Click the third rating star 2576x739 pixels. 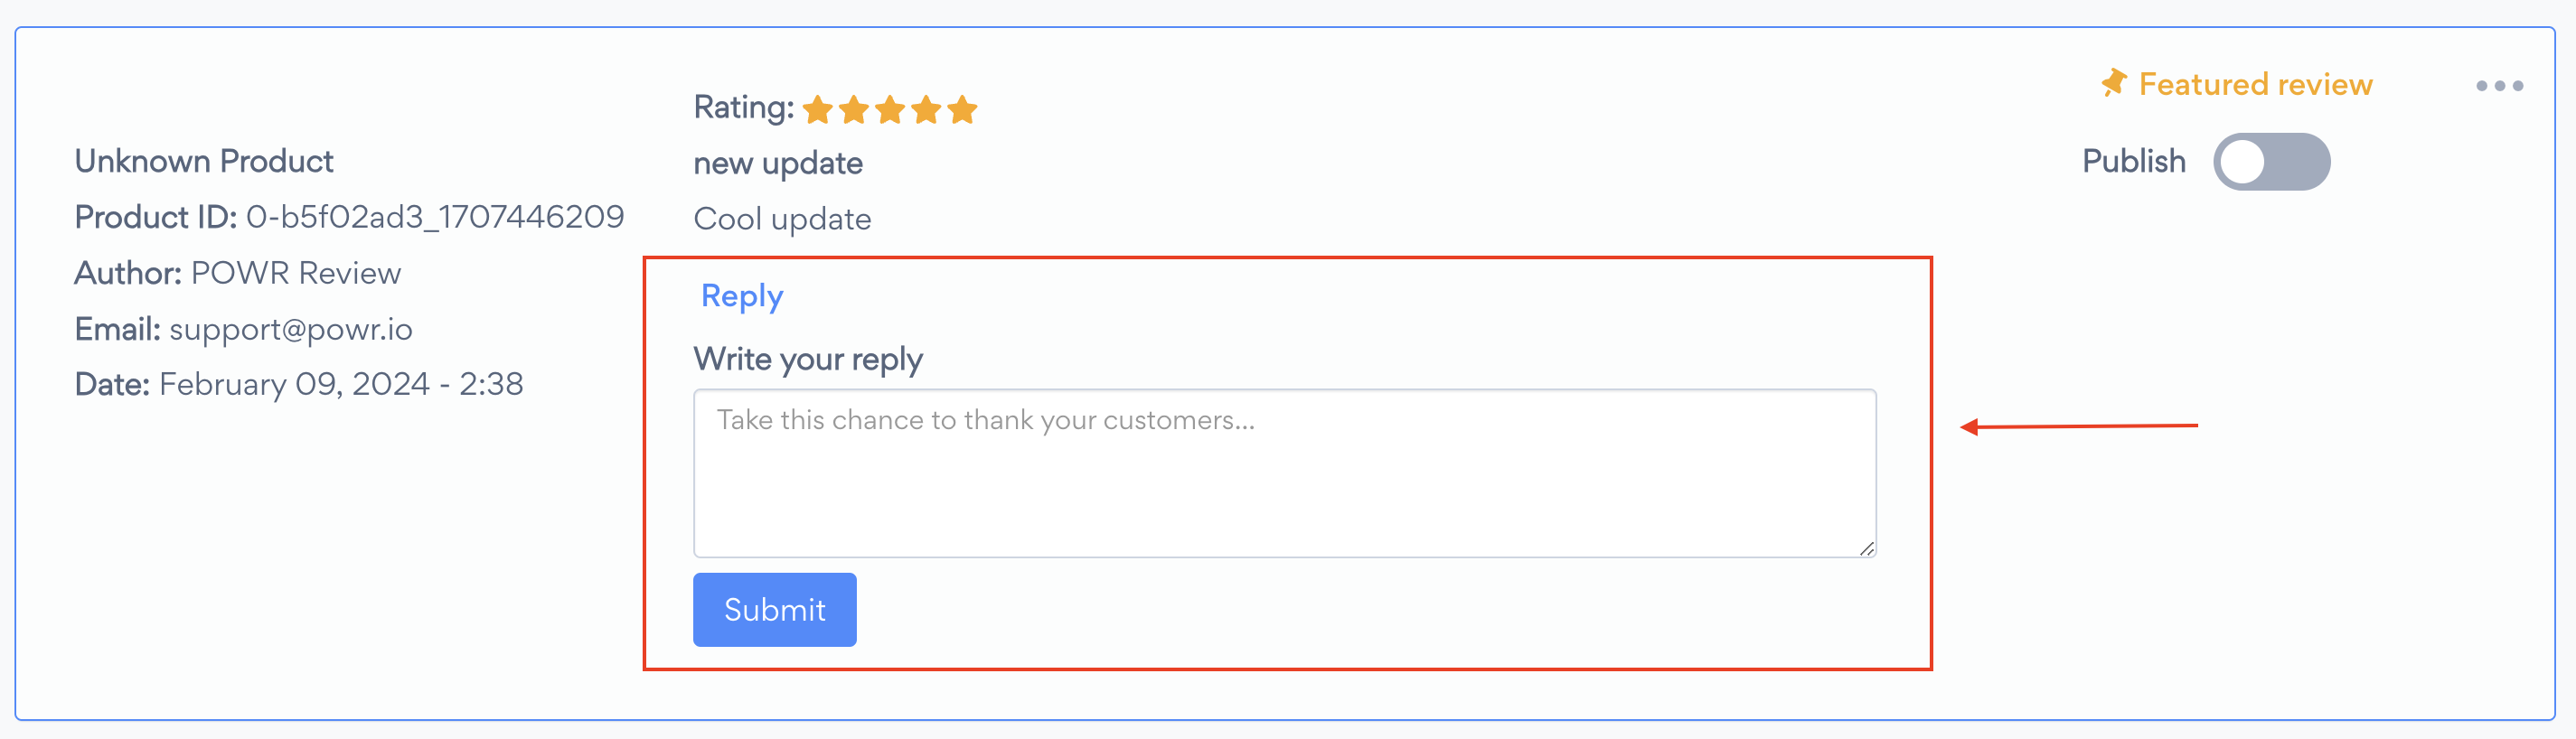click(x=890, y=109)
